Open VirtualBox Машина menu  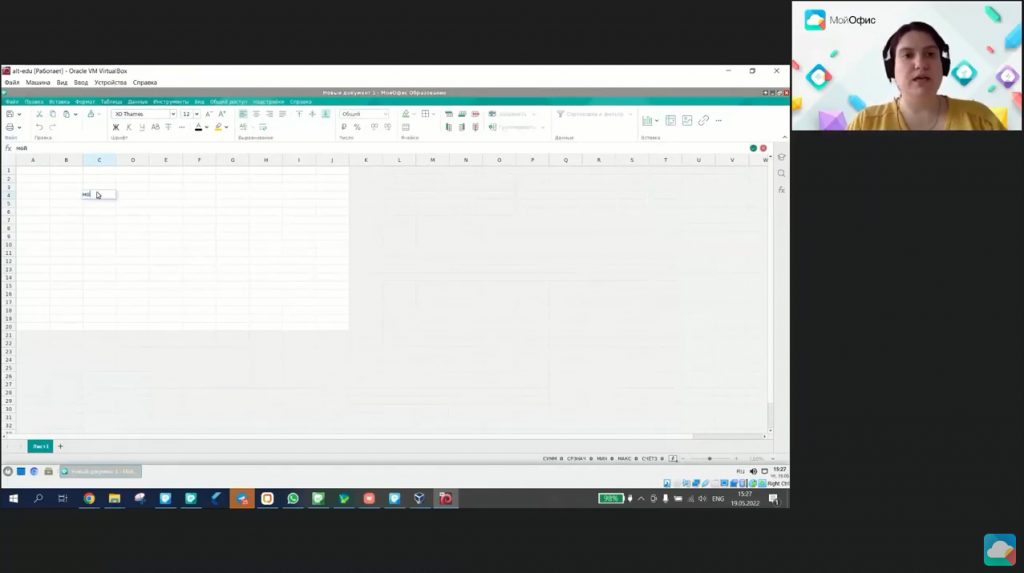tap(38, 83)
